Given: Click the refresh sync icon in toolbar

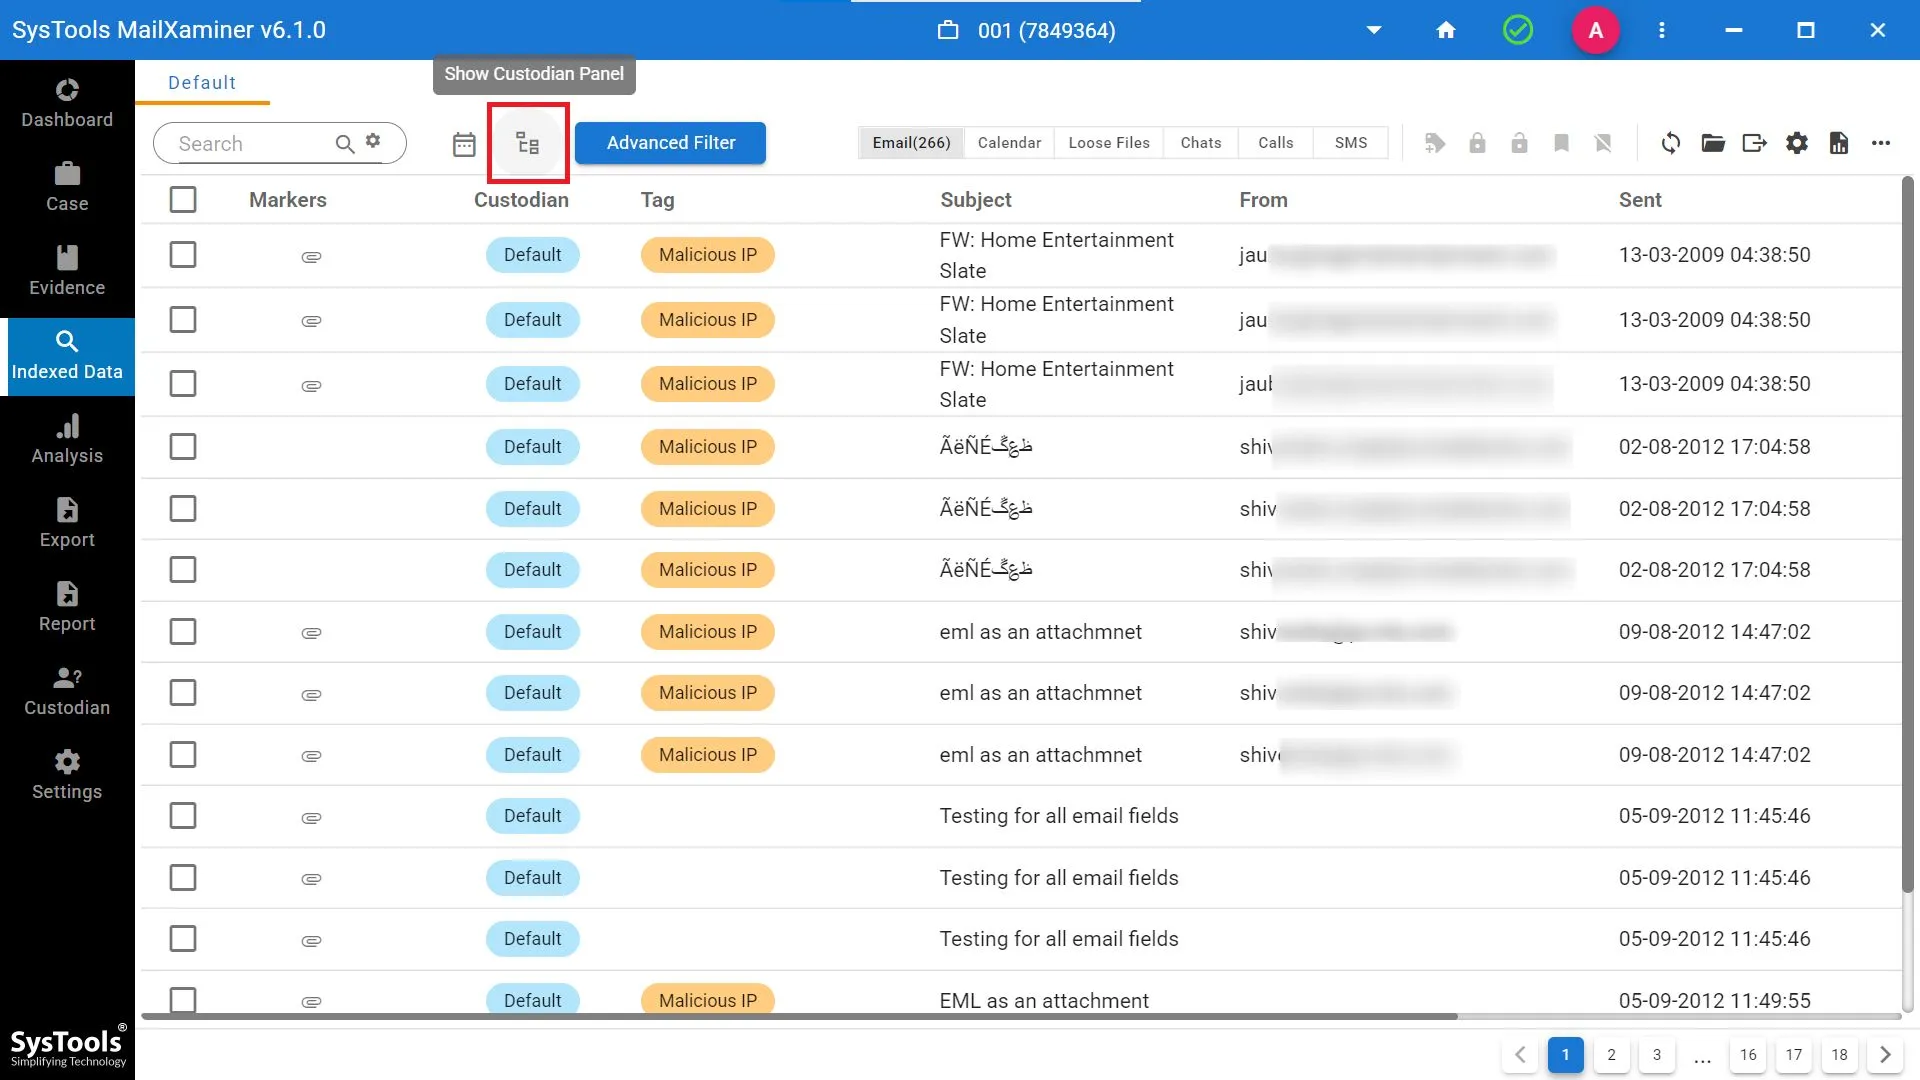Looking at the screenshot, I should click(1670, 143).
